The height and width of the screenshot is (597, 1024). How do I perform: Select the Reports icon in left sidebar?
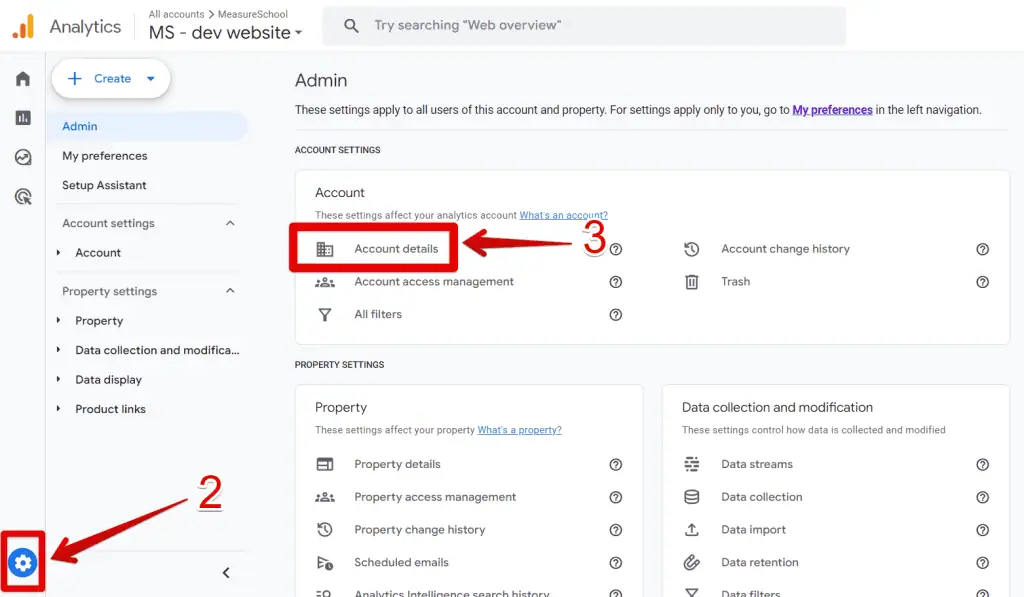click(x=22, y=117)
